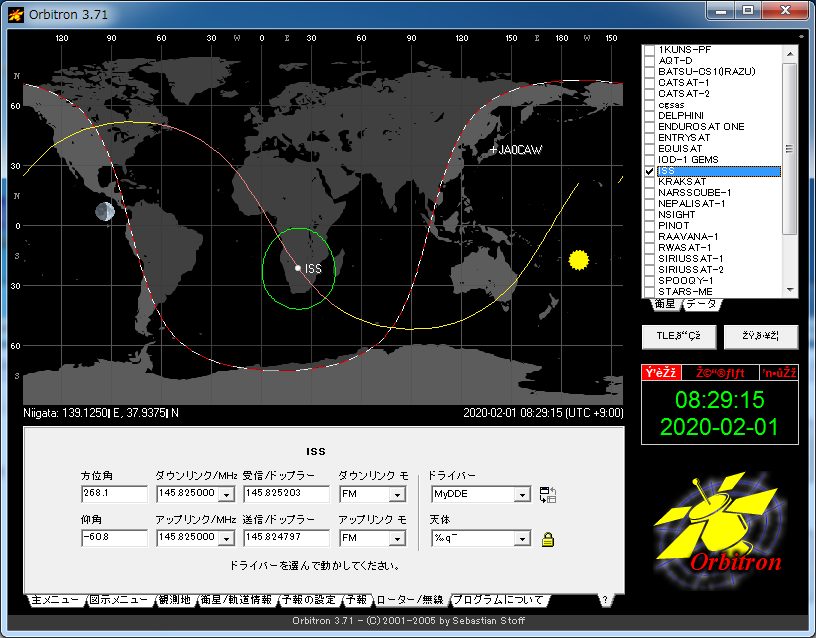
Task: Select the 衛星 tab under satellite list
Action: (665, 304)
